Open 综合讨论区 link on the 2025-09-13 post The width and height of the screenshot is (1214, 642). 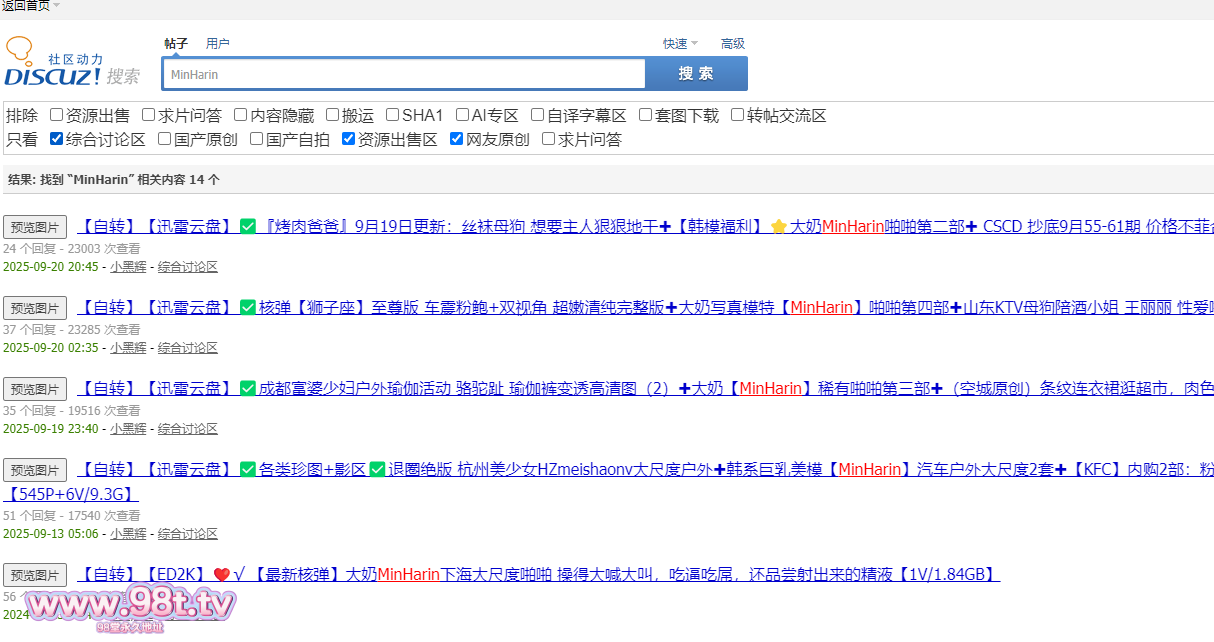(187, 534)
